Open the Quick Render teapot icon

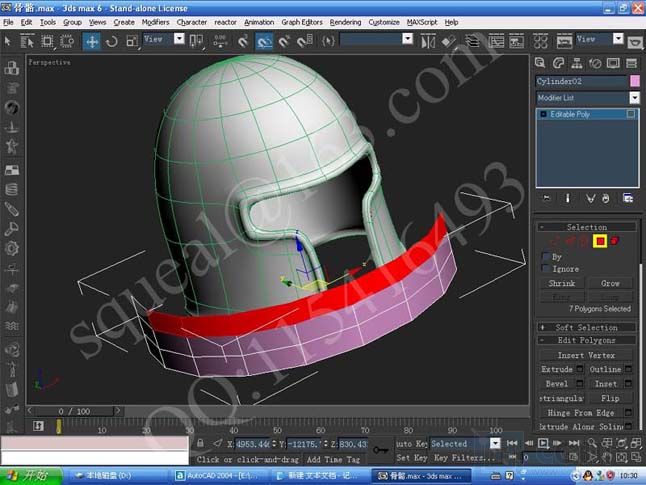635,42
